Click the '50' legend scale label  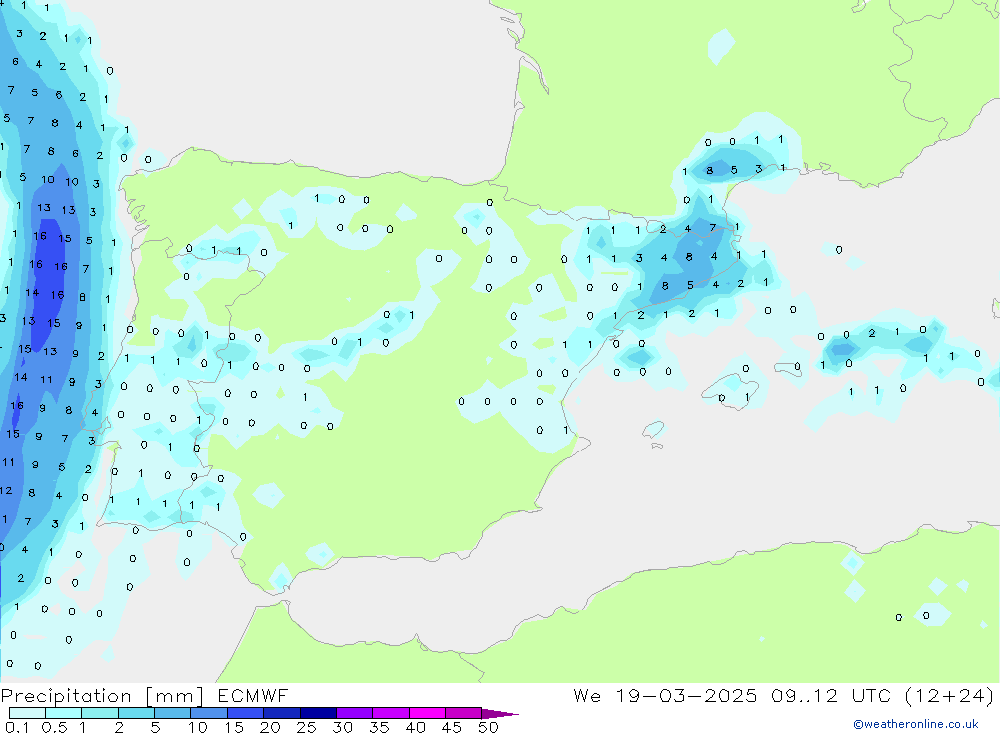click(x=488, y=727)
